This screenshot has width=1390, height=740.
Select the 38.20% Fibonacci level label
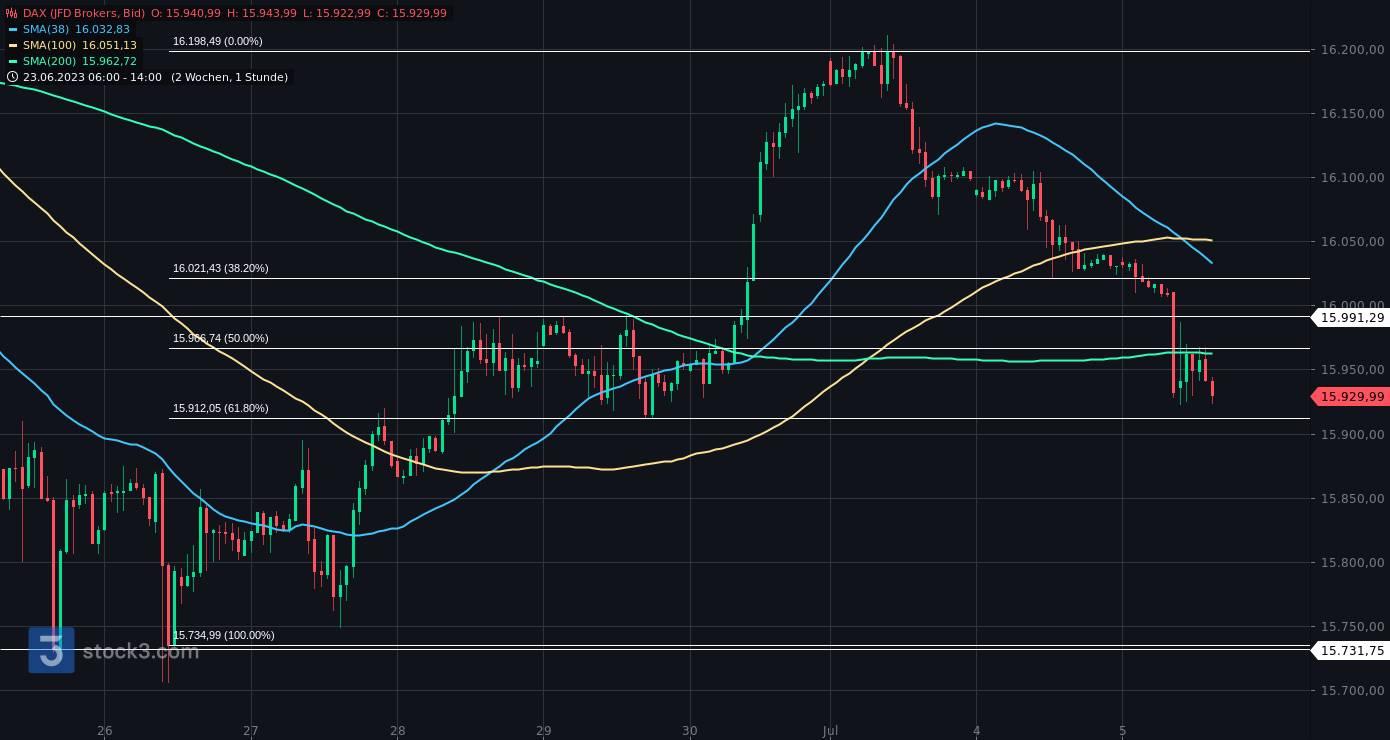point(220,268)
